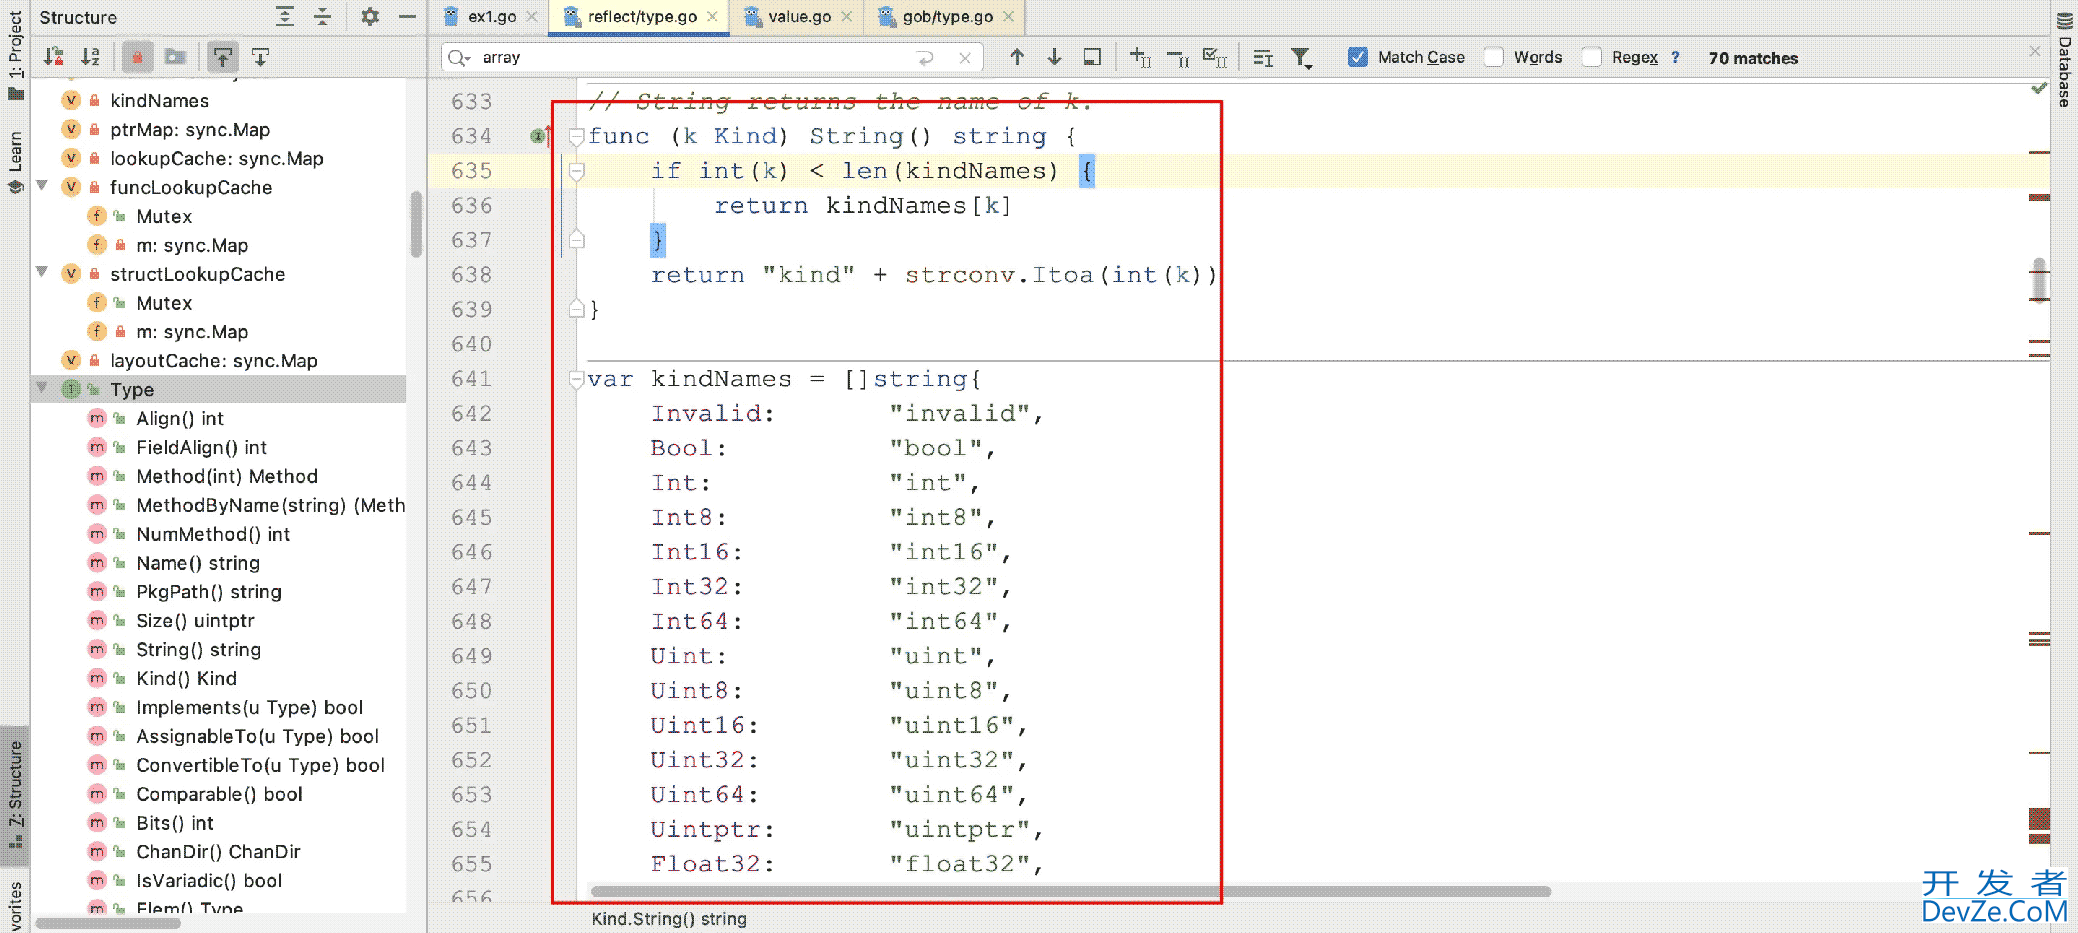Close the ex1.go tab
Image resolution: width=2078 pixels, height=933 pixels.
click(532, 16)
